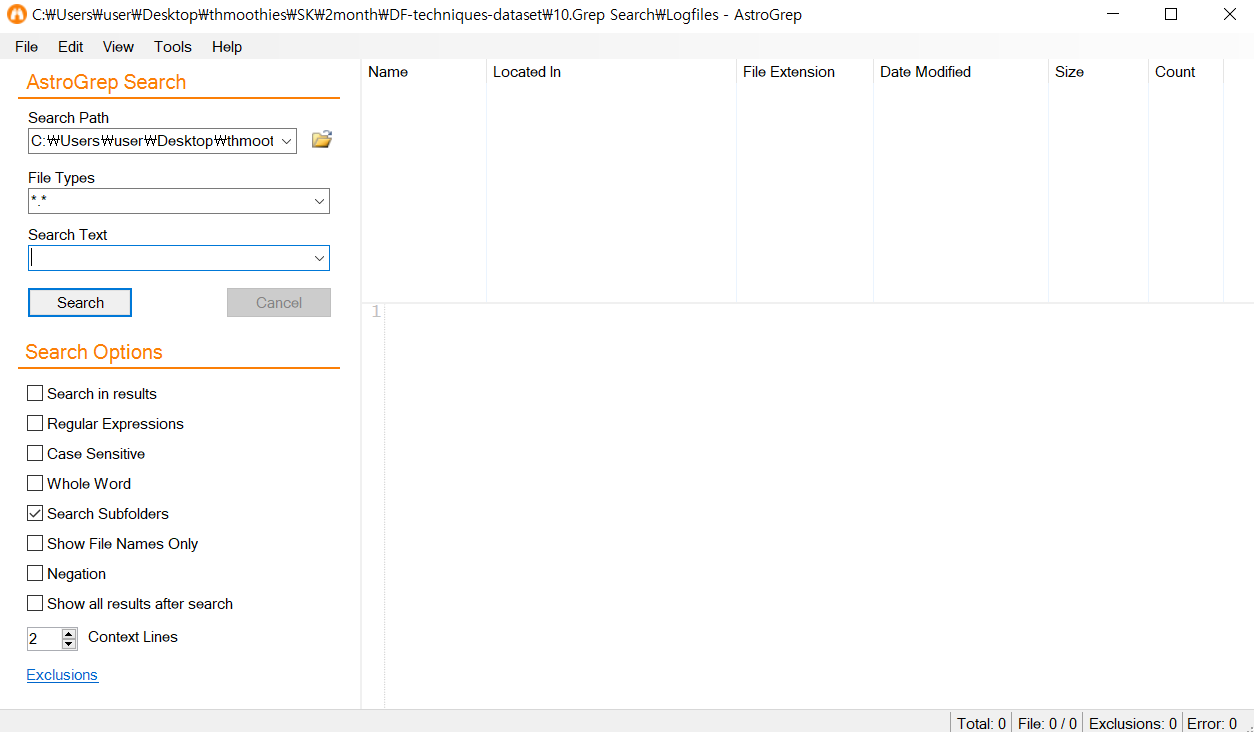Viewport: 1254px width, 732px height.
Task: Sort by Size column header
Action: (1098, 72)
